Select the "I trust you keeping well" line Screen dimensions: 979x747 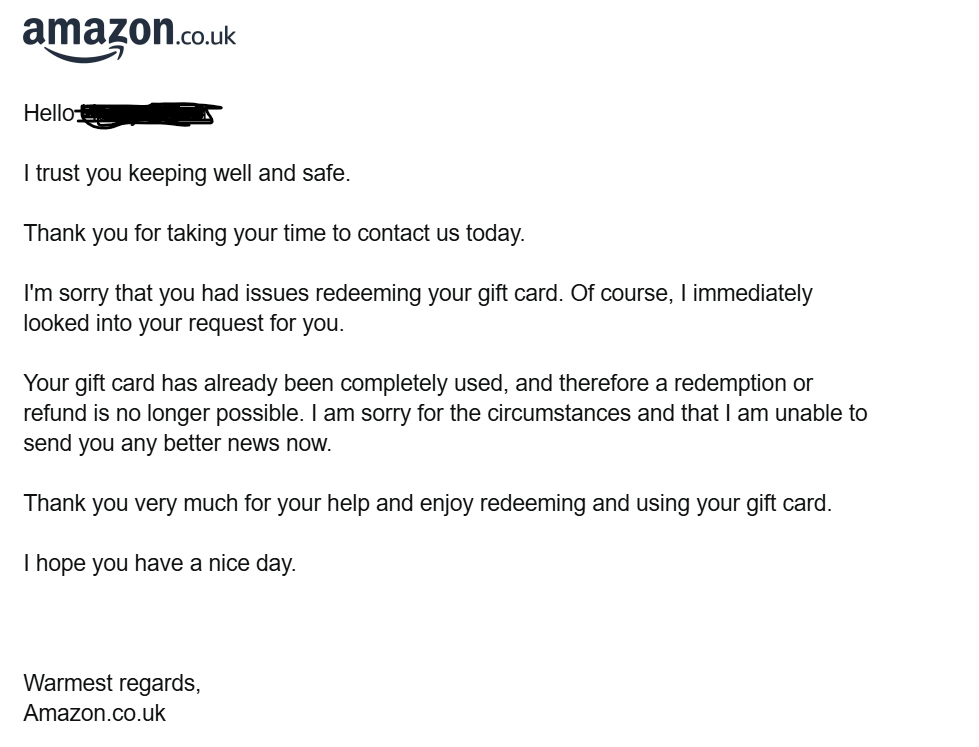187,174
